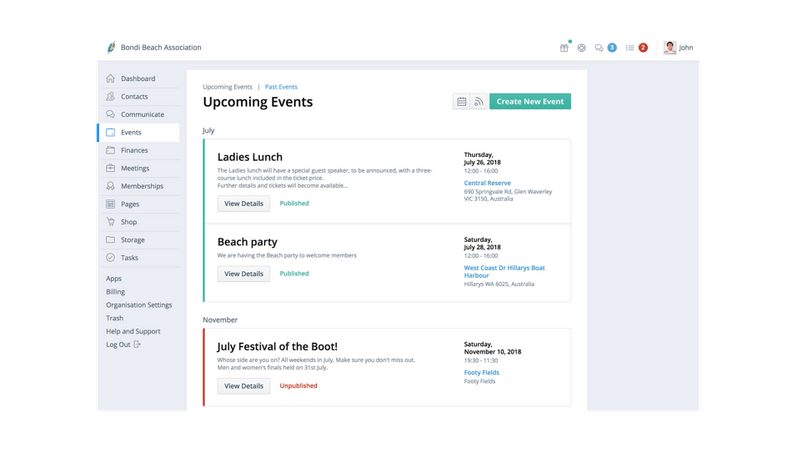Open Dashboard from the sidebar
The image size is (800, 462).
point(138,78)
